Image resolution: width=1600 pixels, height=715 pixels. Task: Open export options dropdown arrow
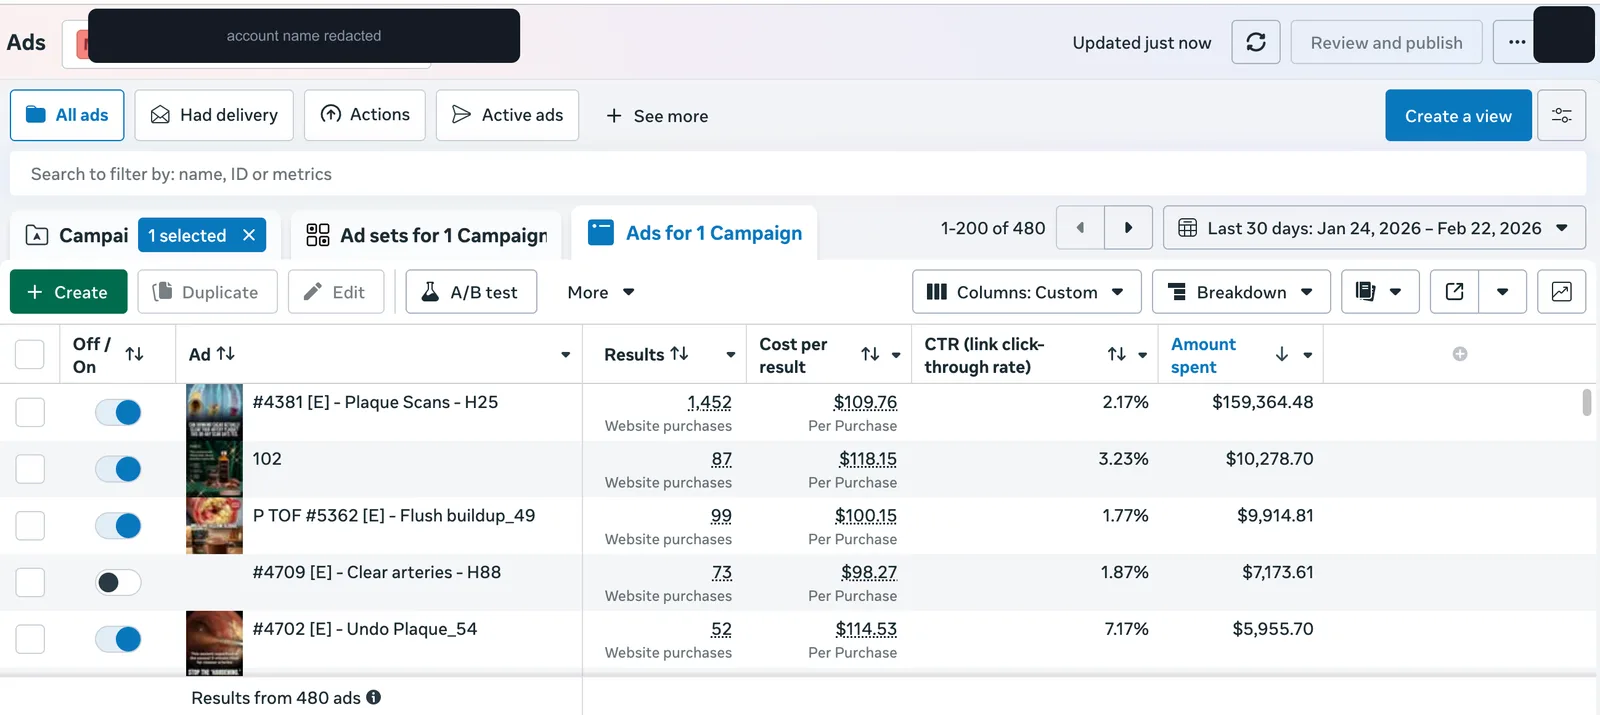1502,292
